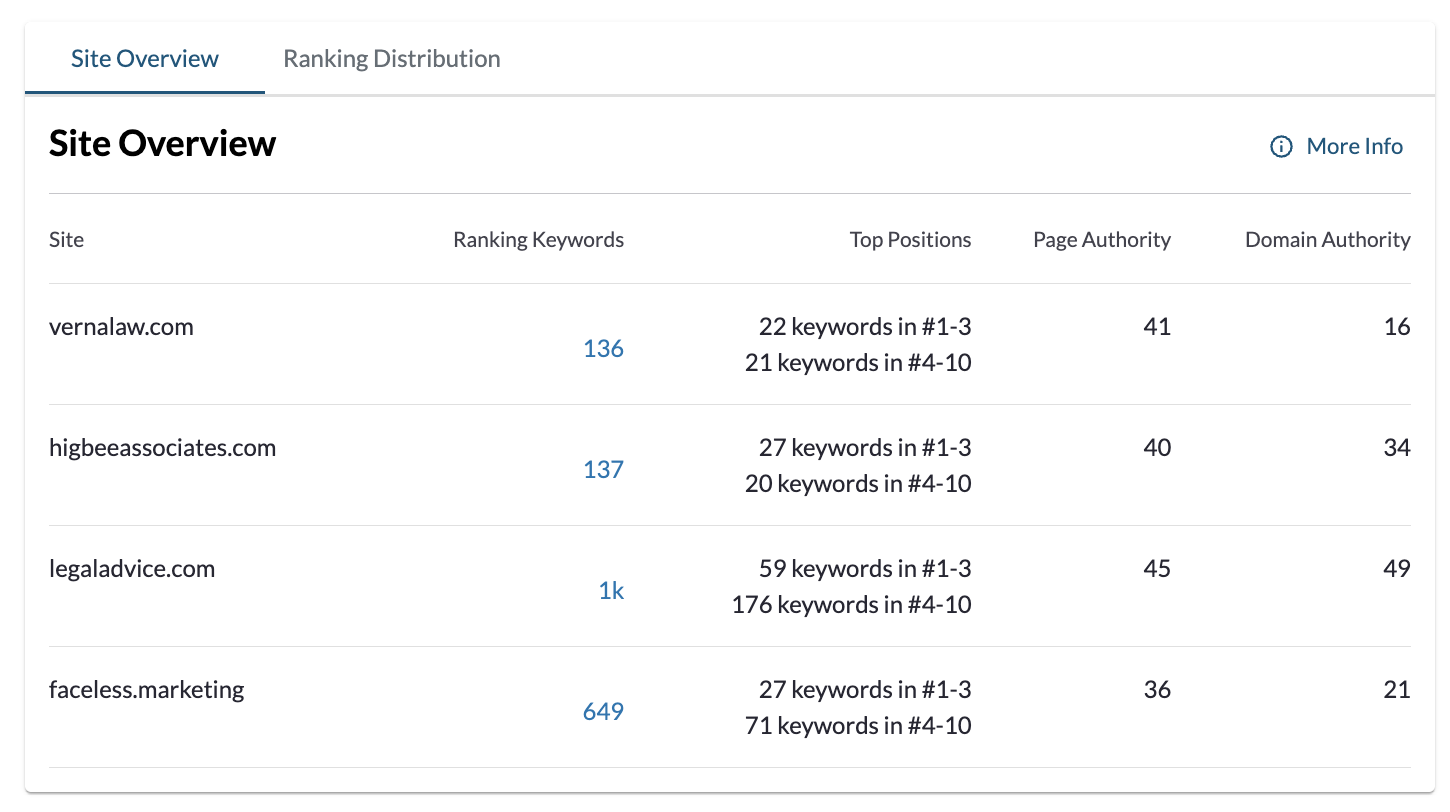Click the Domain Authority column header

pyautogui.click(x=1327, y=240)
